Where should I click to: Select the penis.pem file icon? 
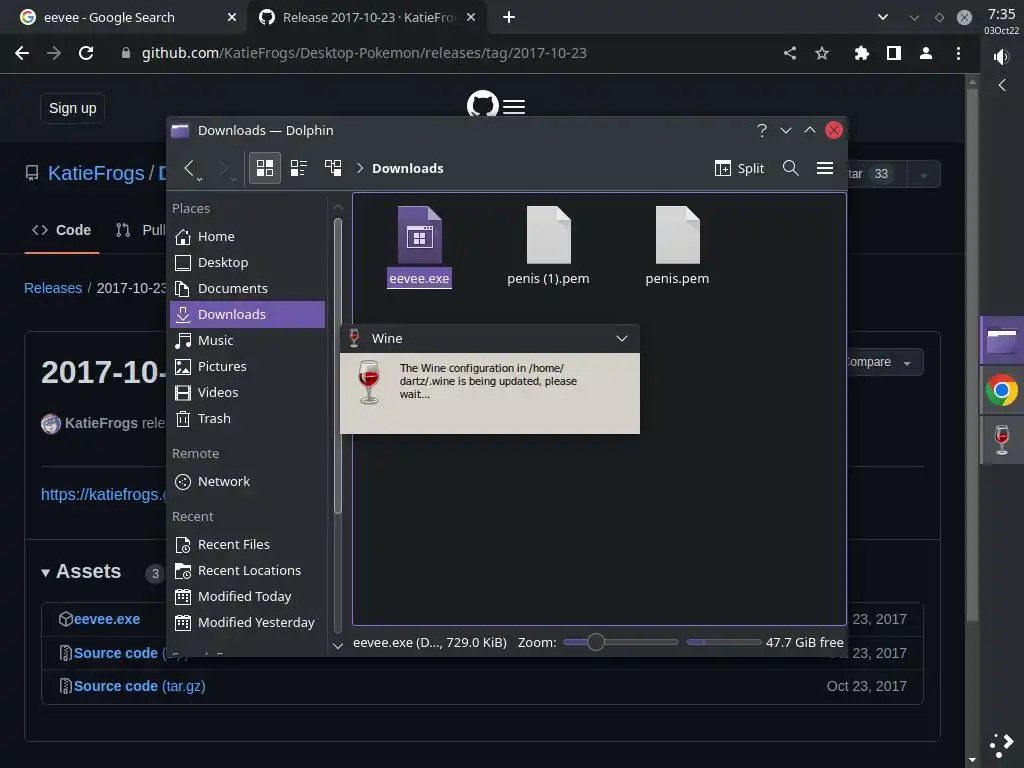pyautogui.click(x=677, y=235)
